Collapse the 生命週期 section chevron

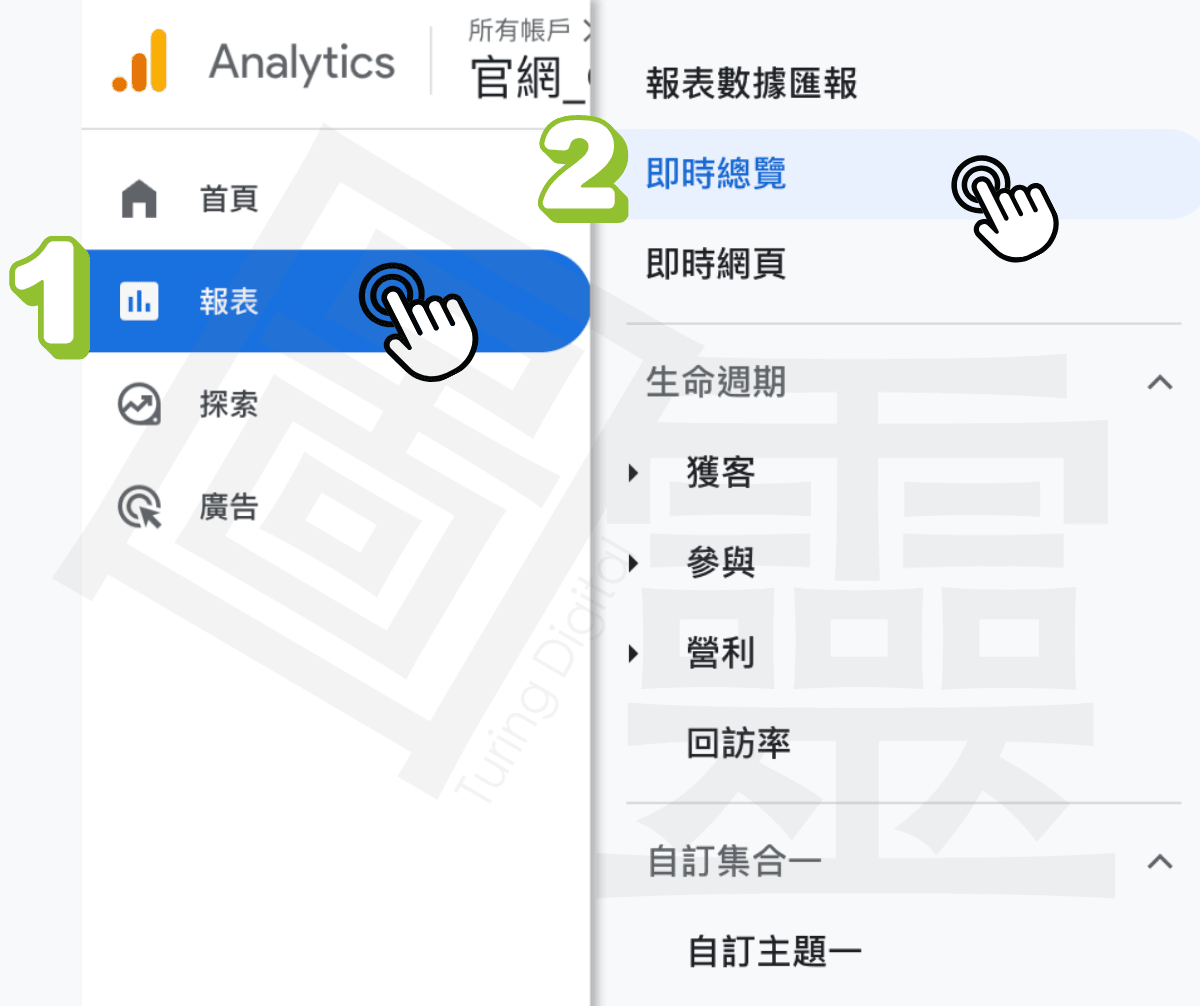point(1160,381)
